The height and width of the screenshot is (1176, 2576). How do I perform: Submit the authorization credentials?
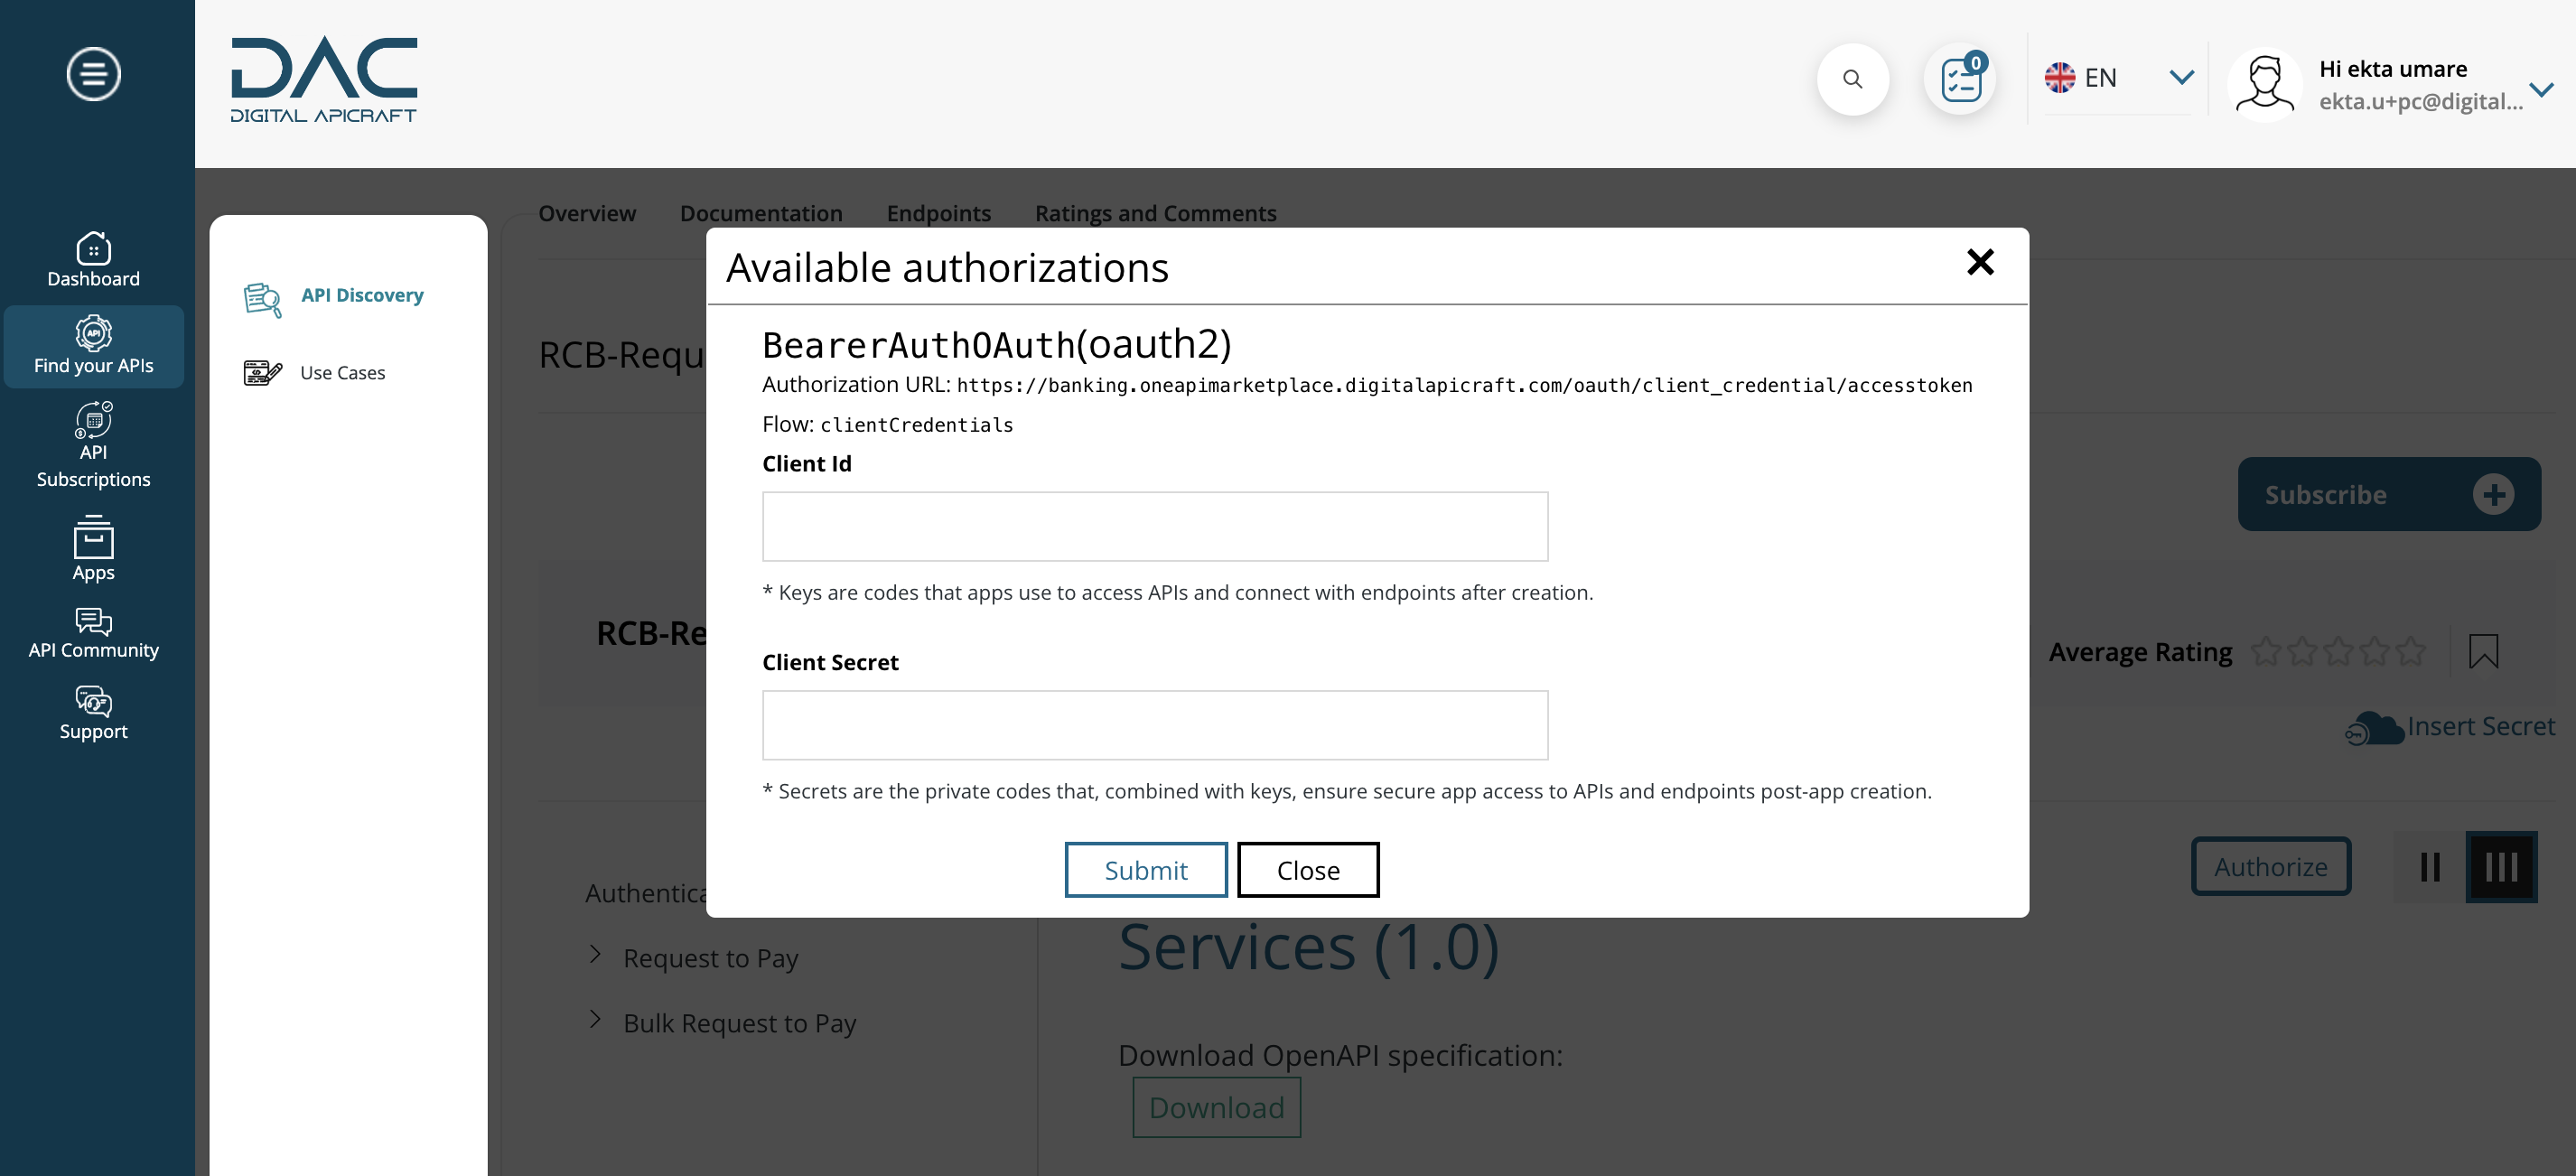pyautogui.click(x=1145, y=869)
